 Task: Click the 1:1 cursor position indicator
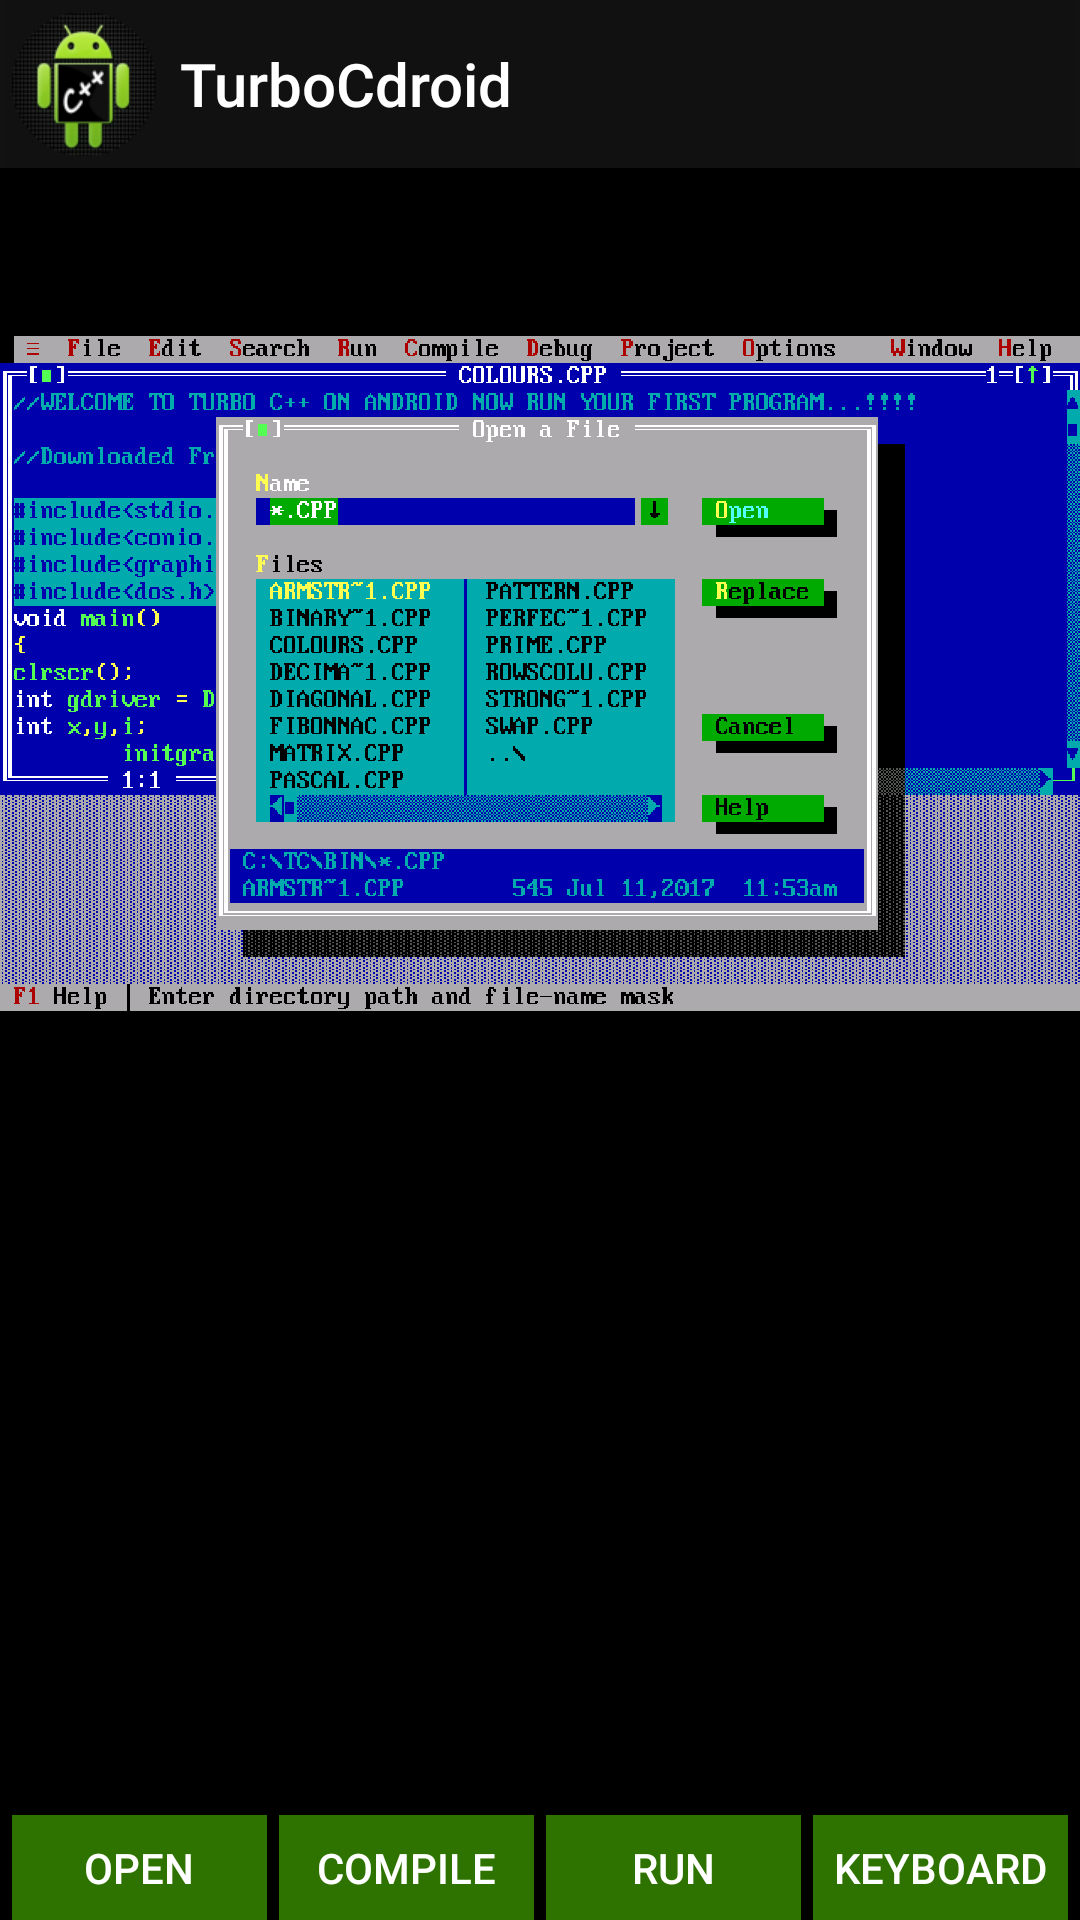[141, 781]
